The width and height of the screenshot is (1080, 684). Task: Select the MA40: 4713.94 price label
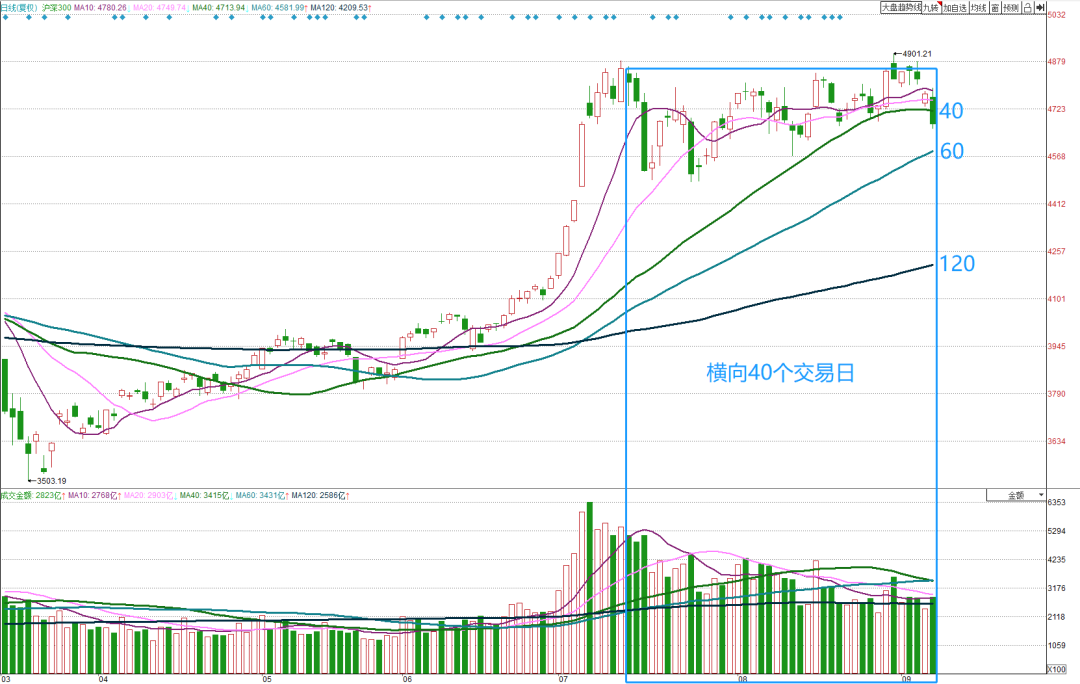click(218, 8)
